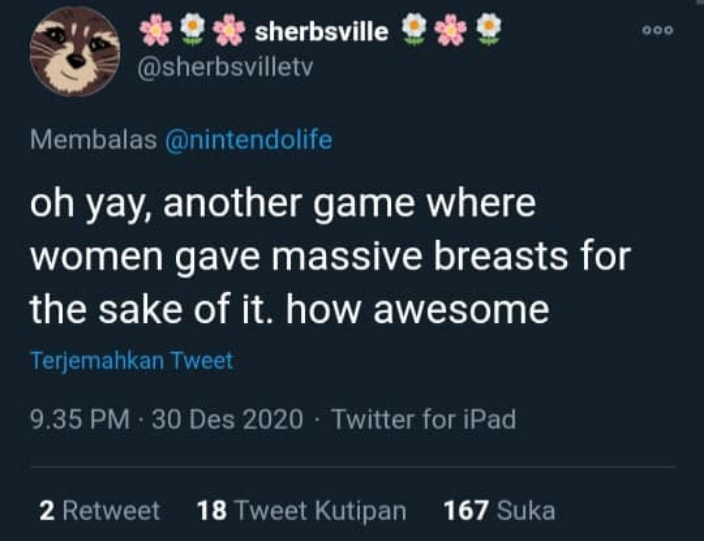
Task: Click the white flower emoji left of sherbsville
Action: pyautogui.click(x=191, y=31)
